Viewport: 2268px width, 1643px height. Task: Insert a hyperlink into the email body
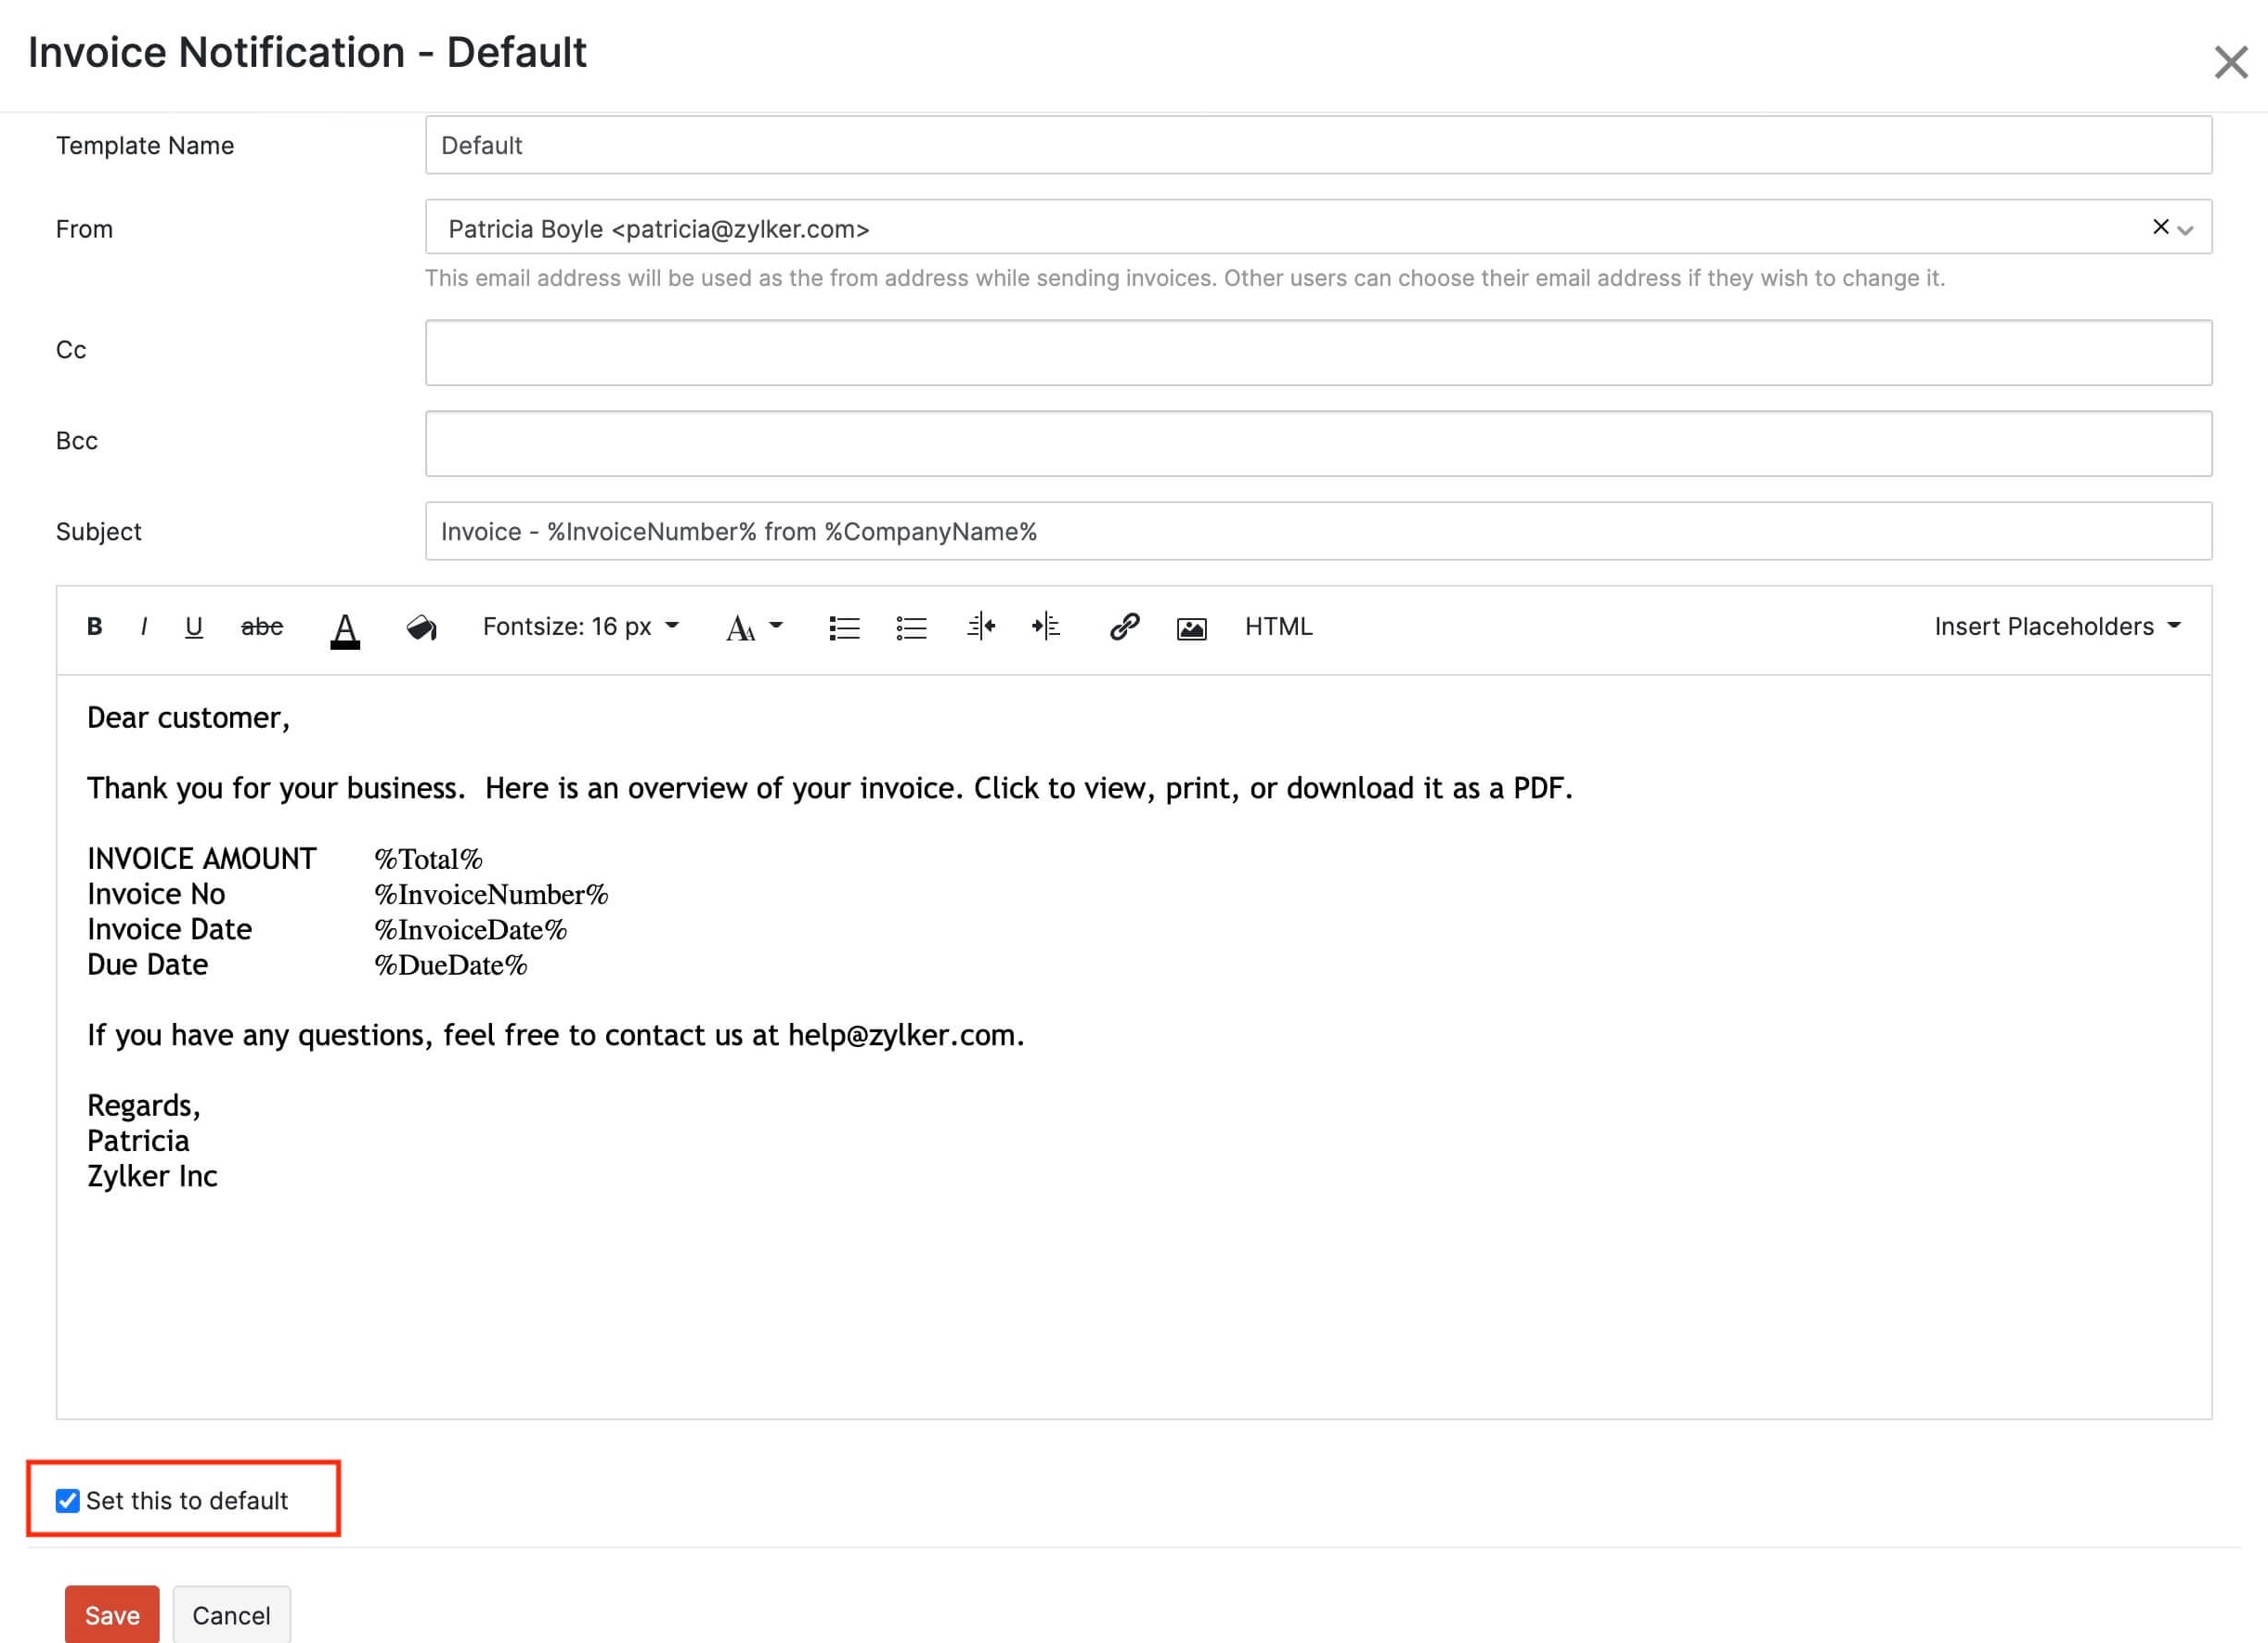[1123, 627]
